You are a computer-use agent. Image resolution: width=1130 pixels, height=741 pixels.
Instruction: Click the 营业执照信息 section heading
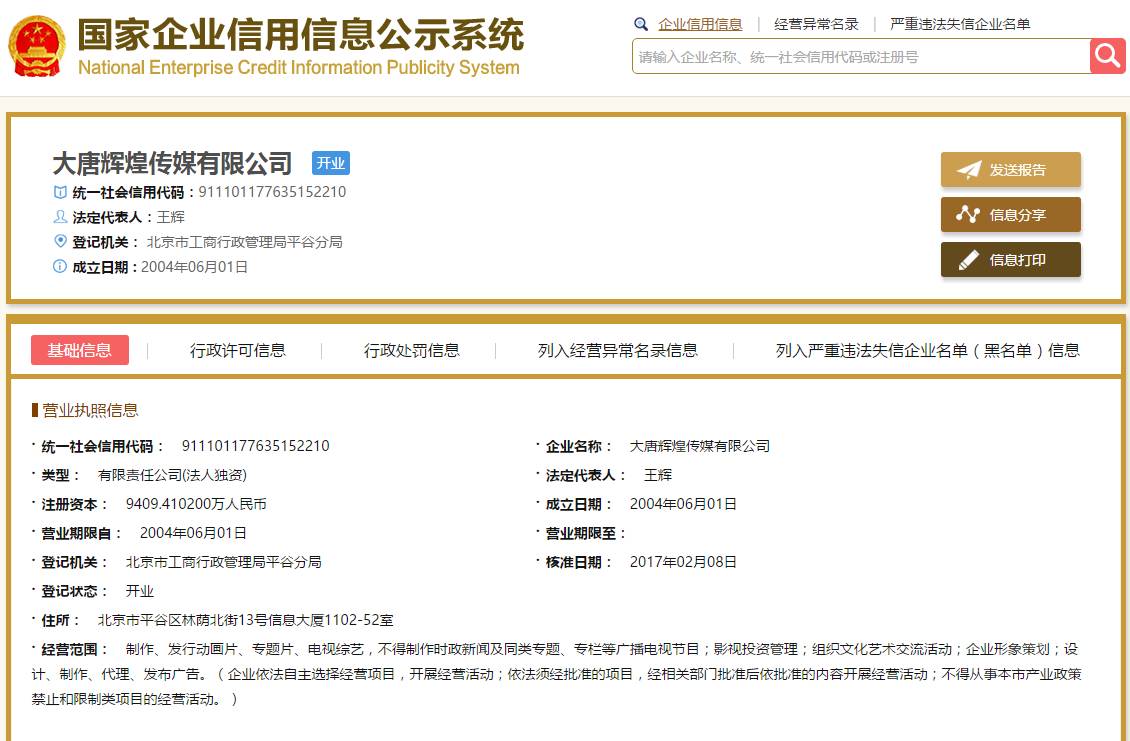click(x=90, y=411)
